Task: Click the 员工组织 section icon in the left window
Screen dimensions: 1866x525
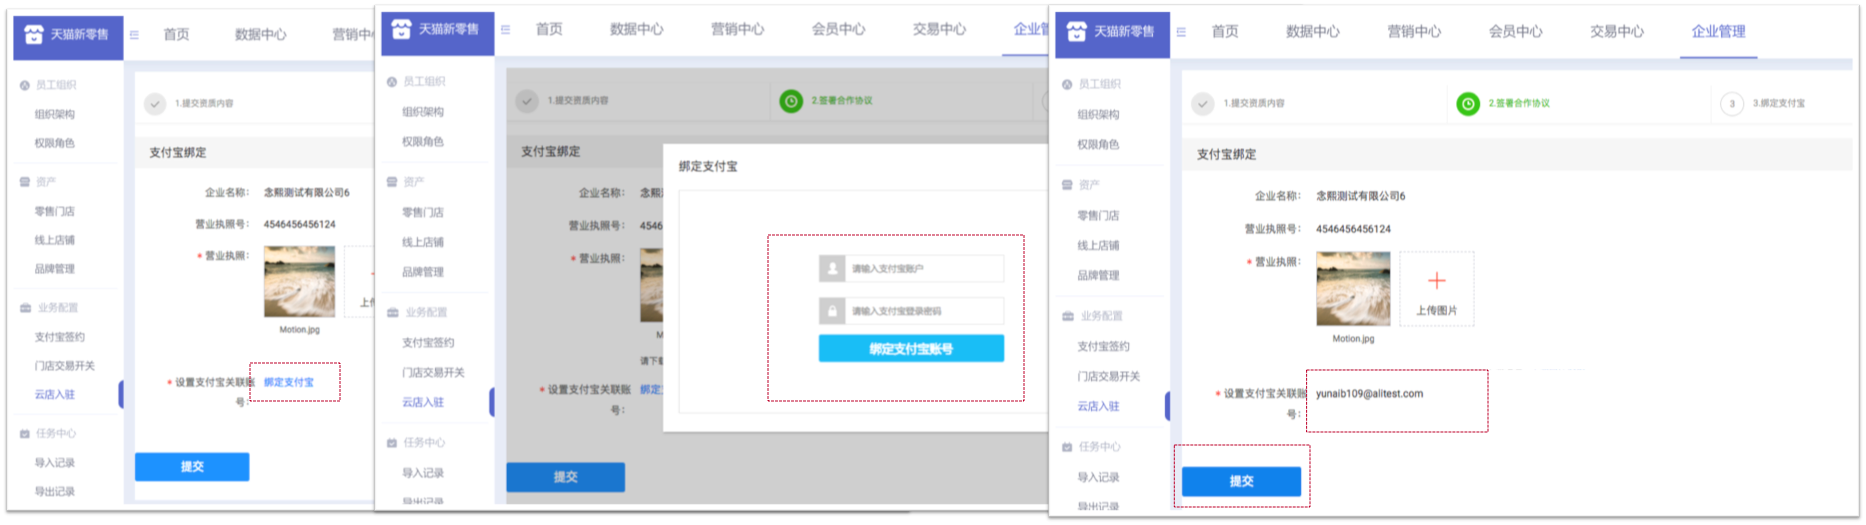Action: coord(24,85)
